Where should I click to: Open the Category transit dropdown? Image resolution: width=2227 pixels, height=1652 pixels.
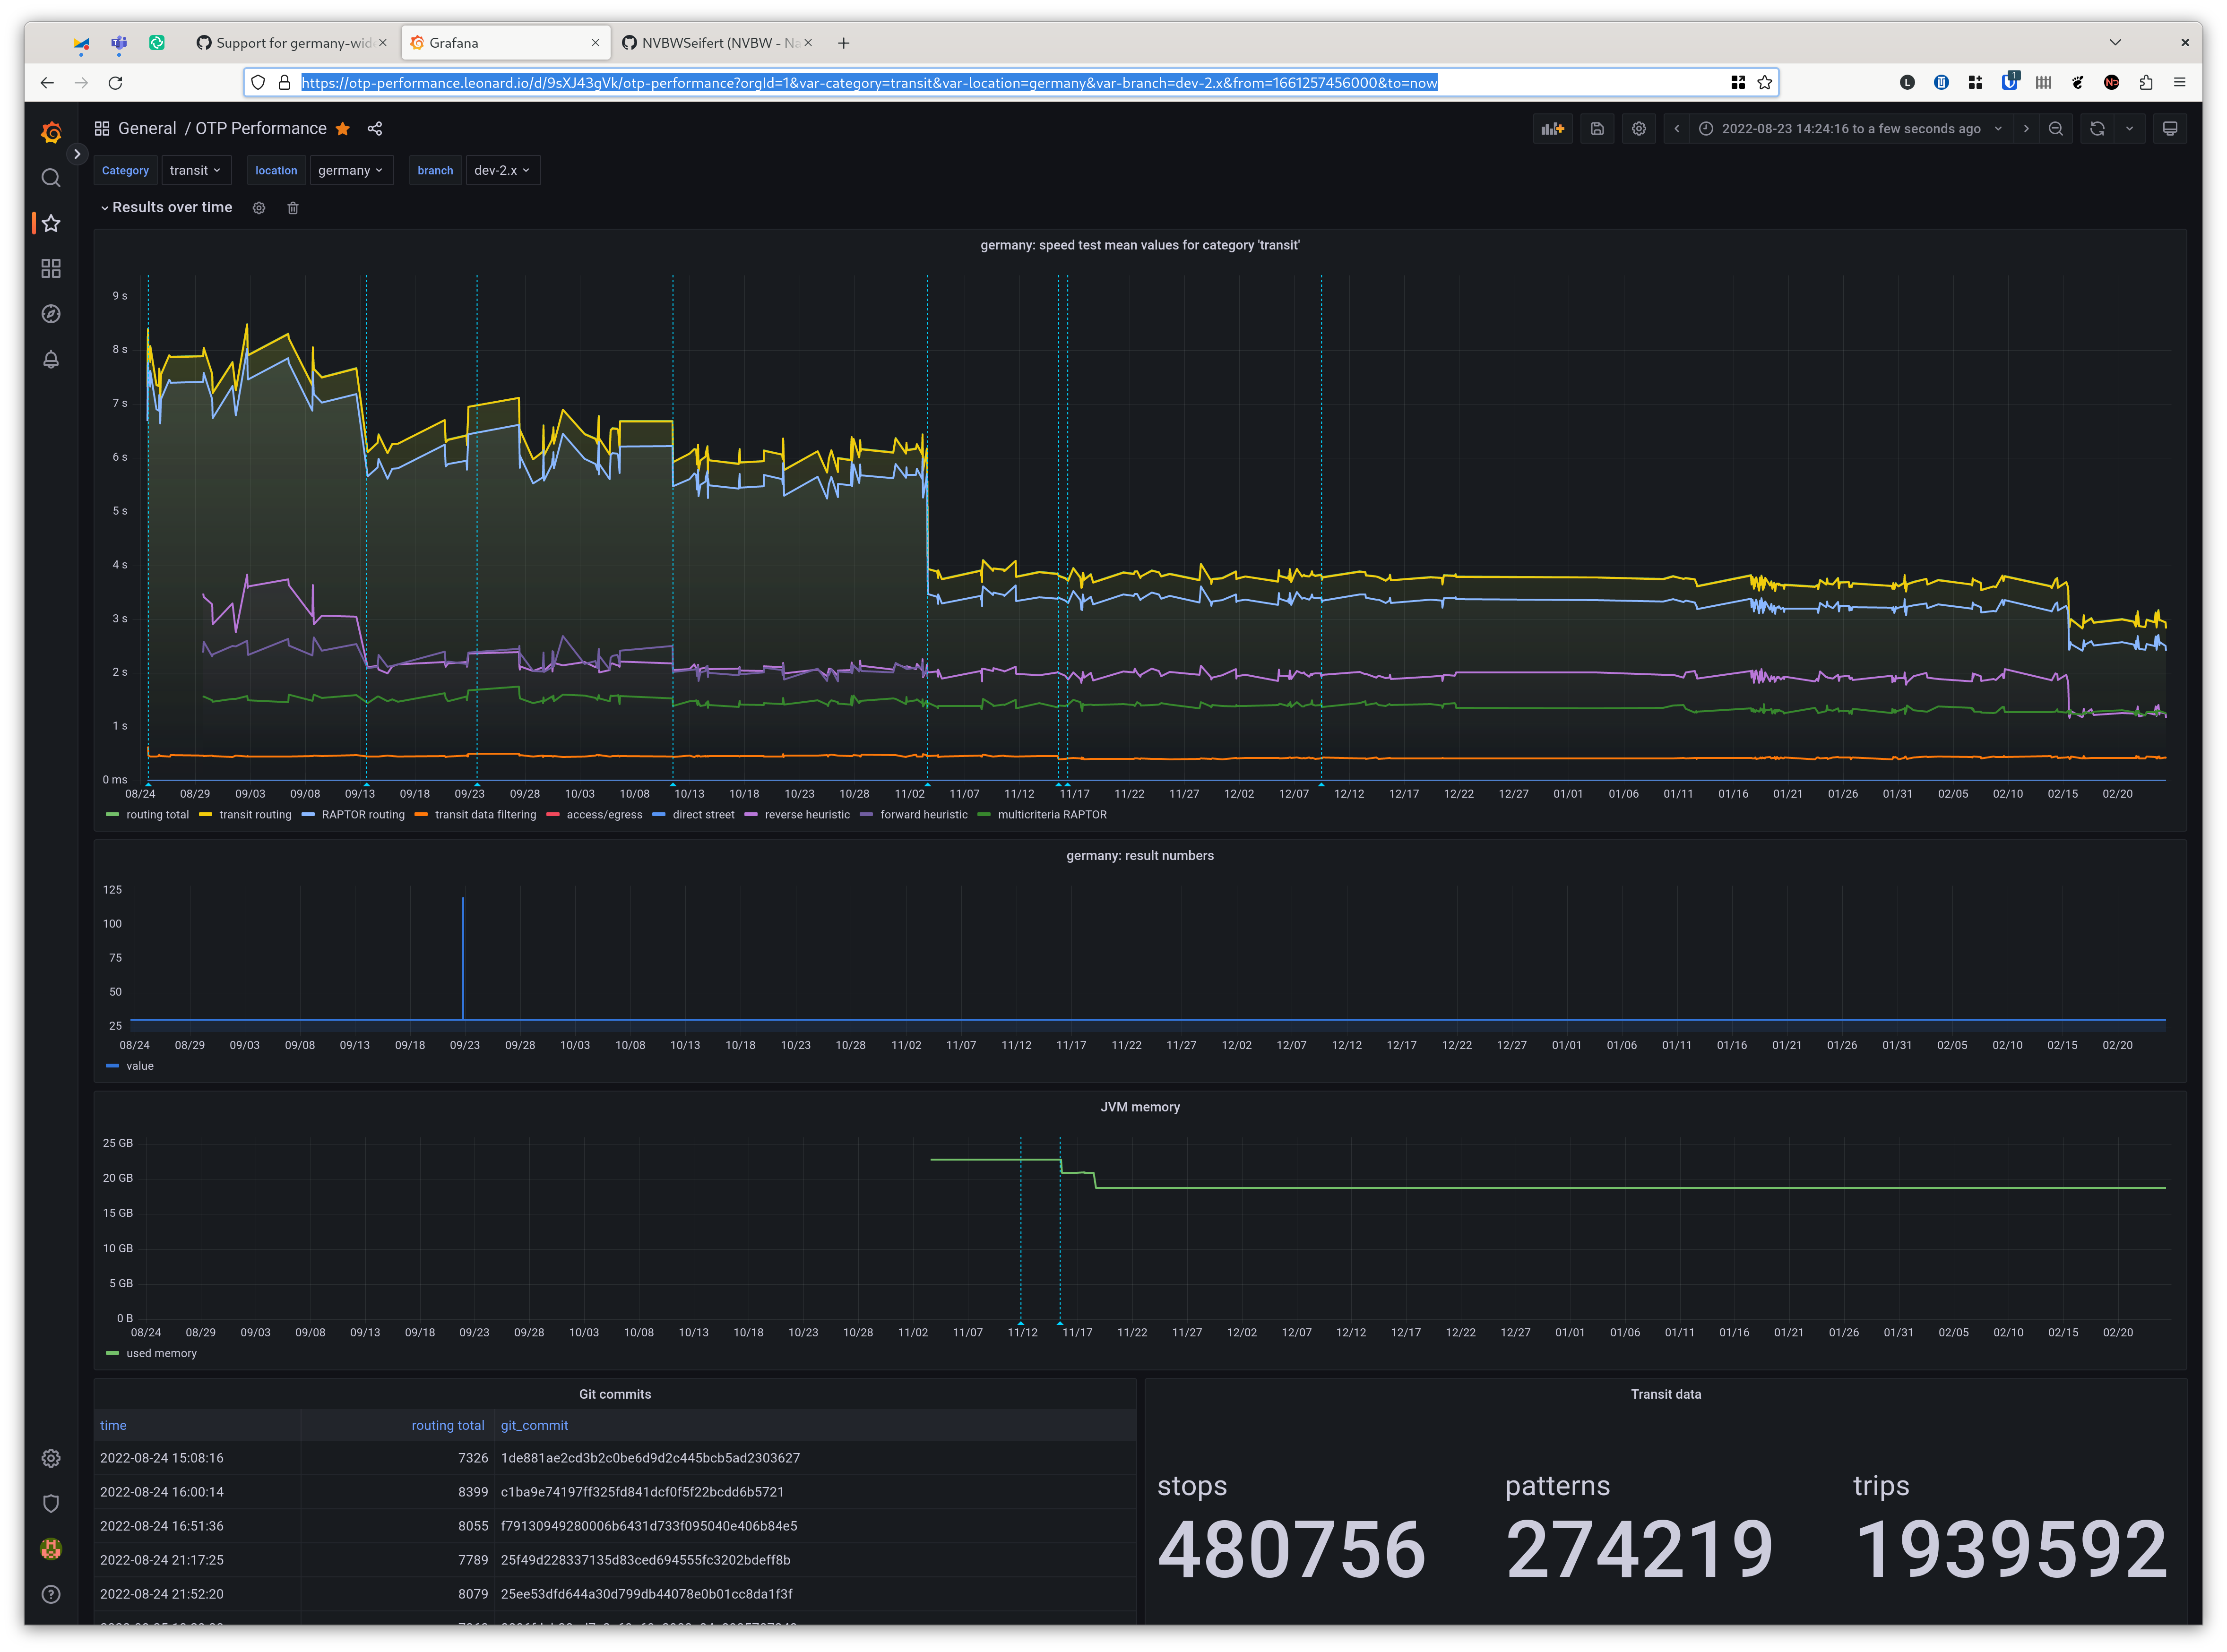(x=195, y=170)
